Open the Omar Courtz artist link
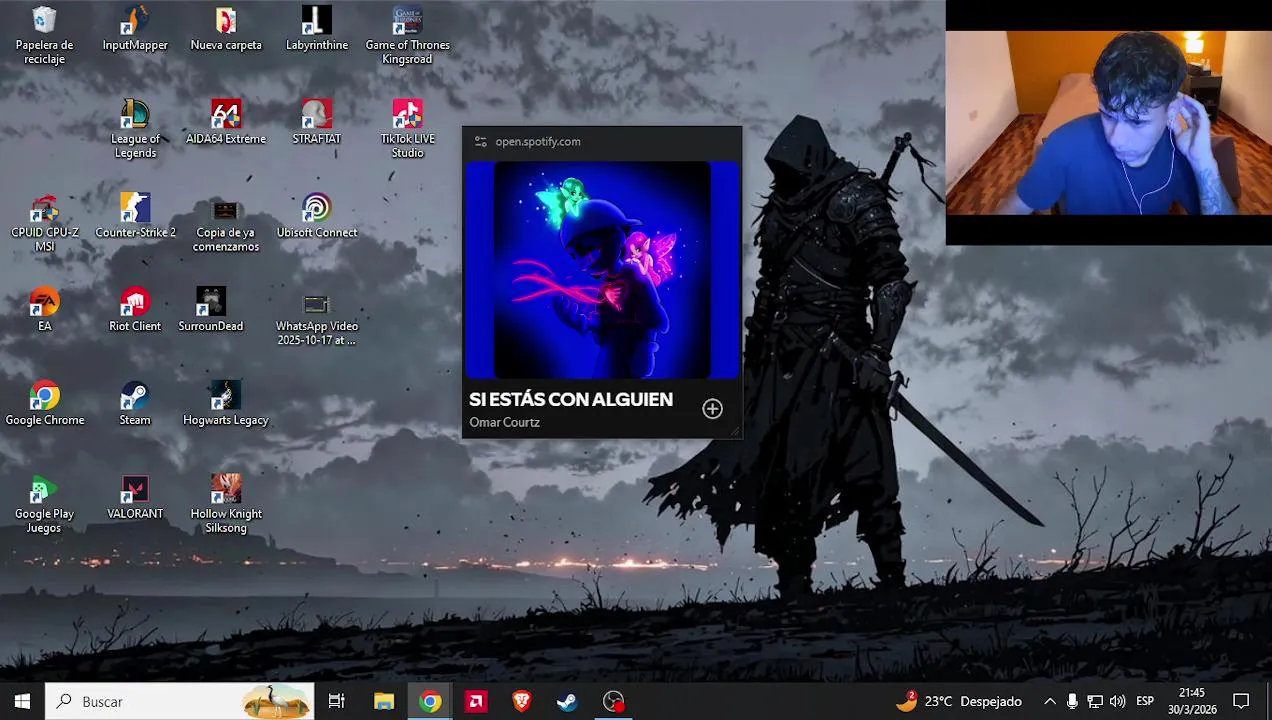 (504, 422)
